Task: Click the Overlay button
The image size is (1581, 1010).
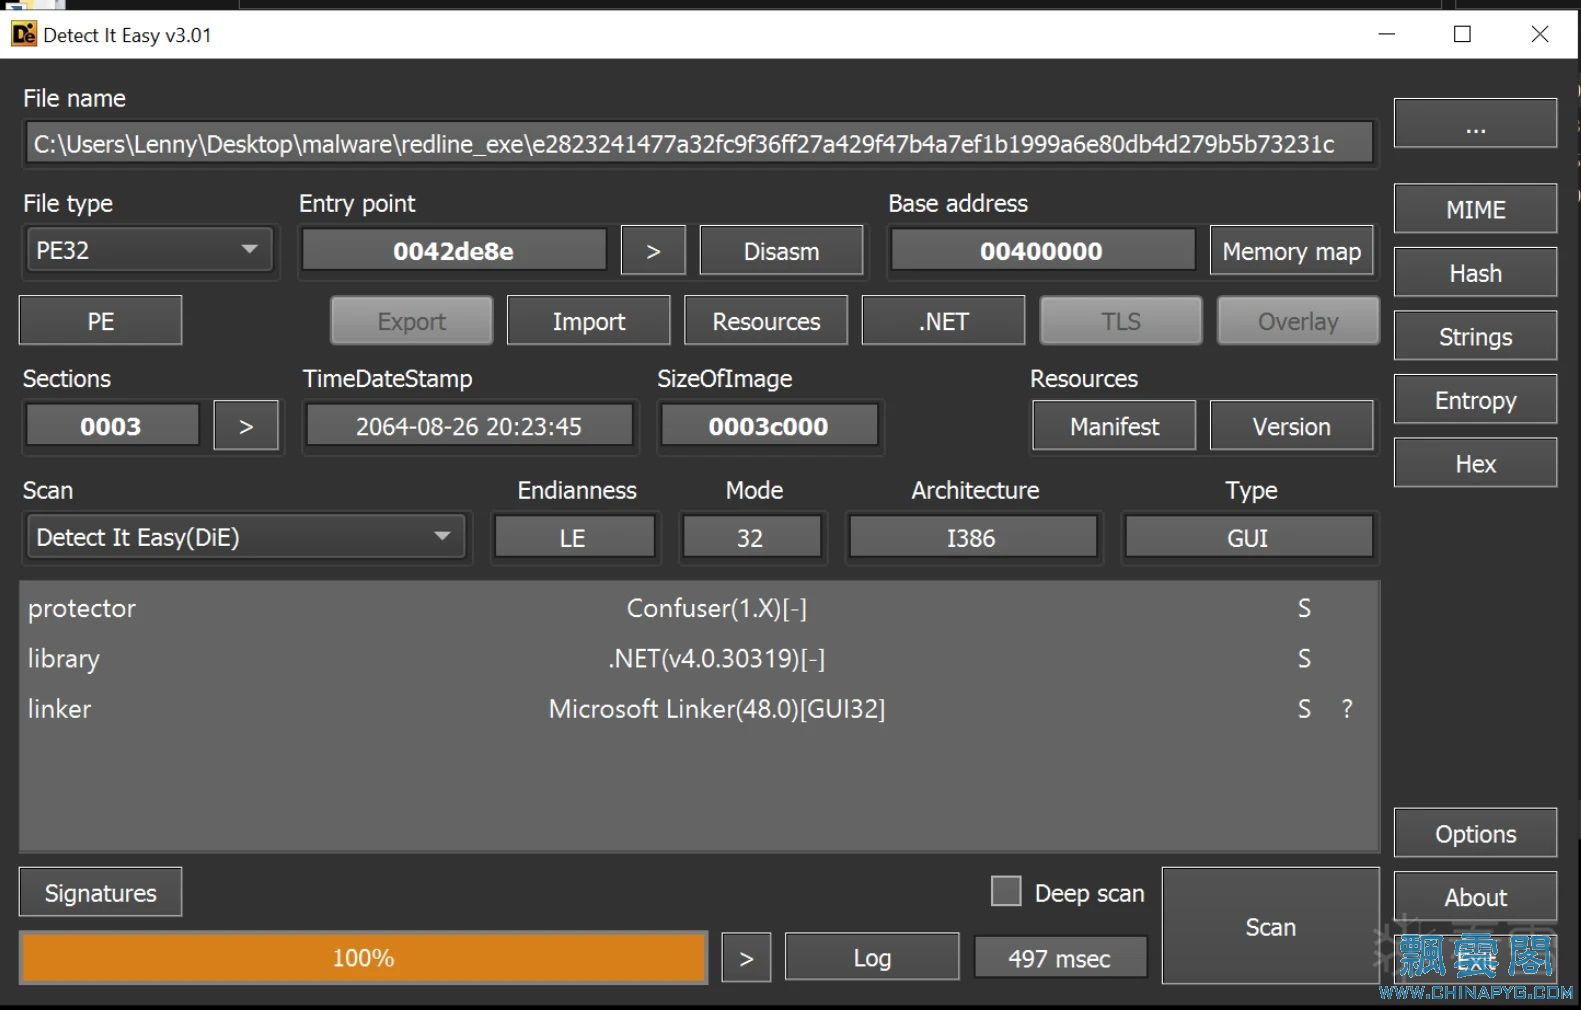Action: [1298, 320]
